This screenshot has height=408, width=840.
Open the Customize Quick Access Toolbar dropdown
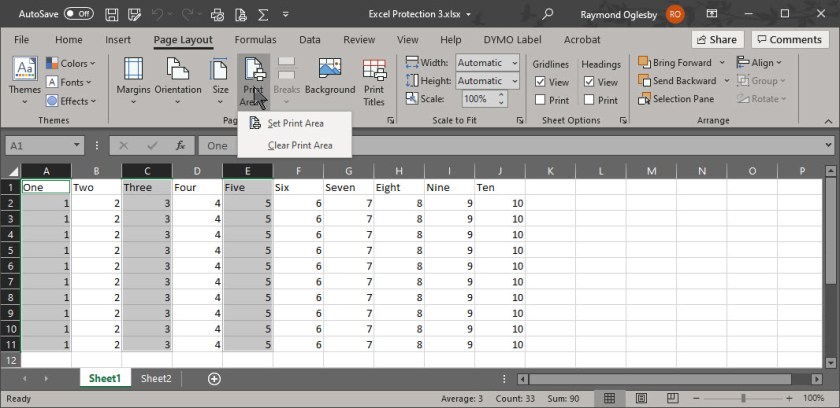[286, 14]
